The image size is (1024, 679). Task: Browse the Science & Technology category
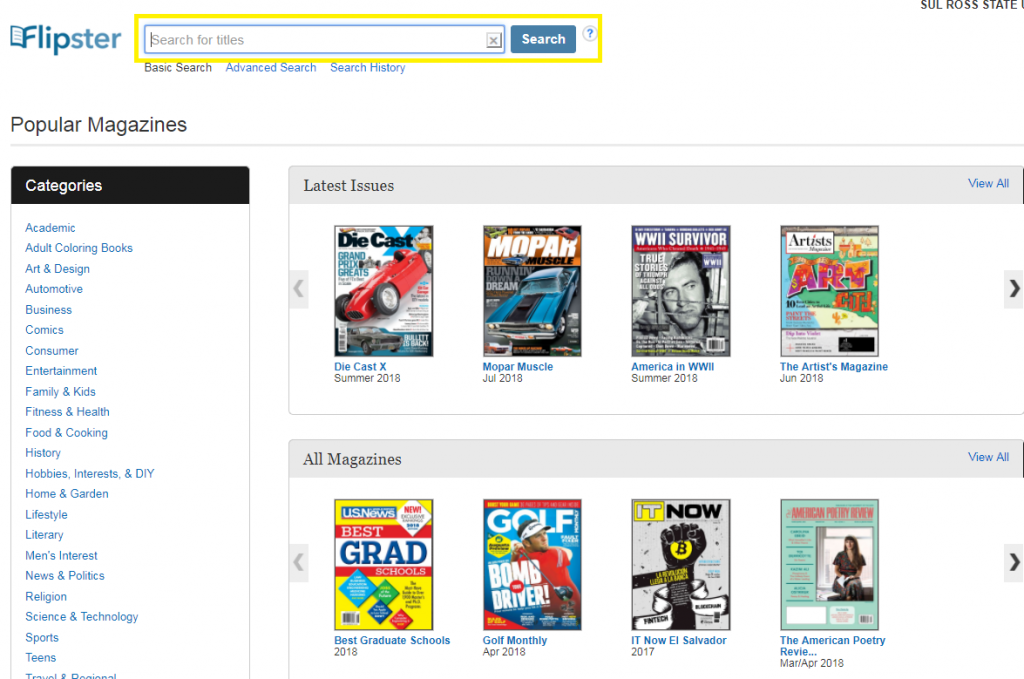[x=82, y=617]
